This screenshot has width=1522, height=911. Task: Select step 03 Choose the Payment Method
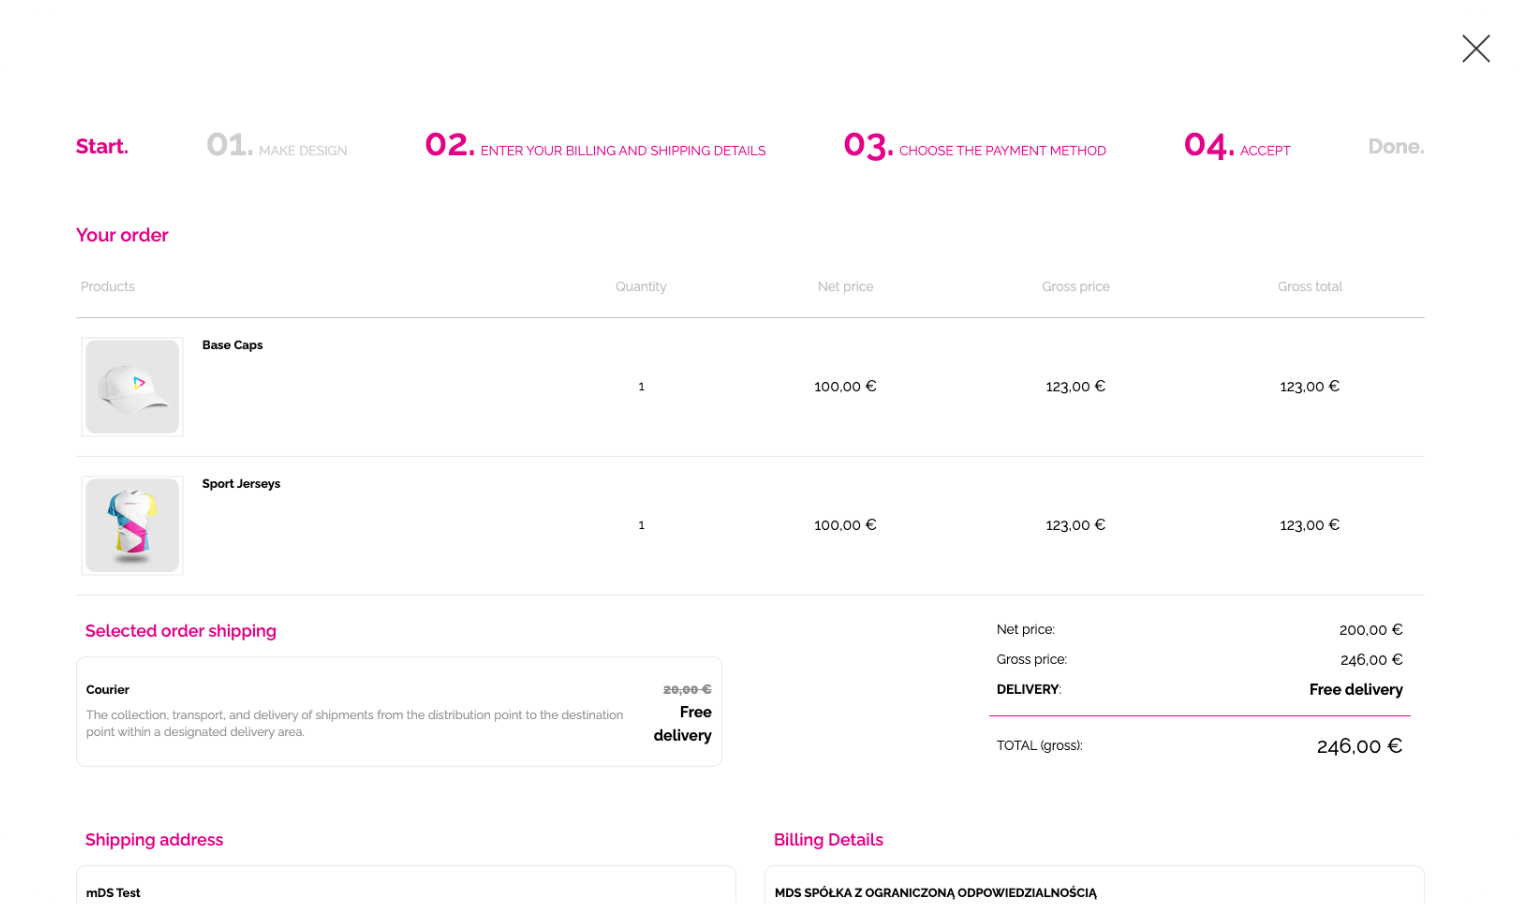click(x=975, y=147)
